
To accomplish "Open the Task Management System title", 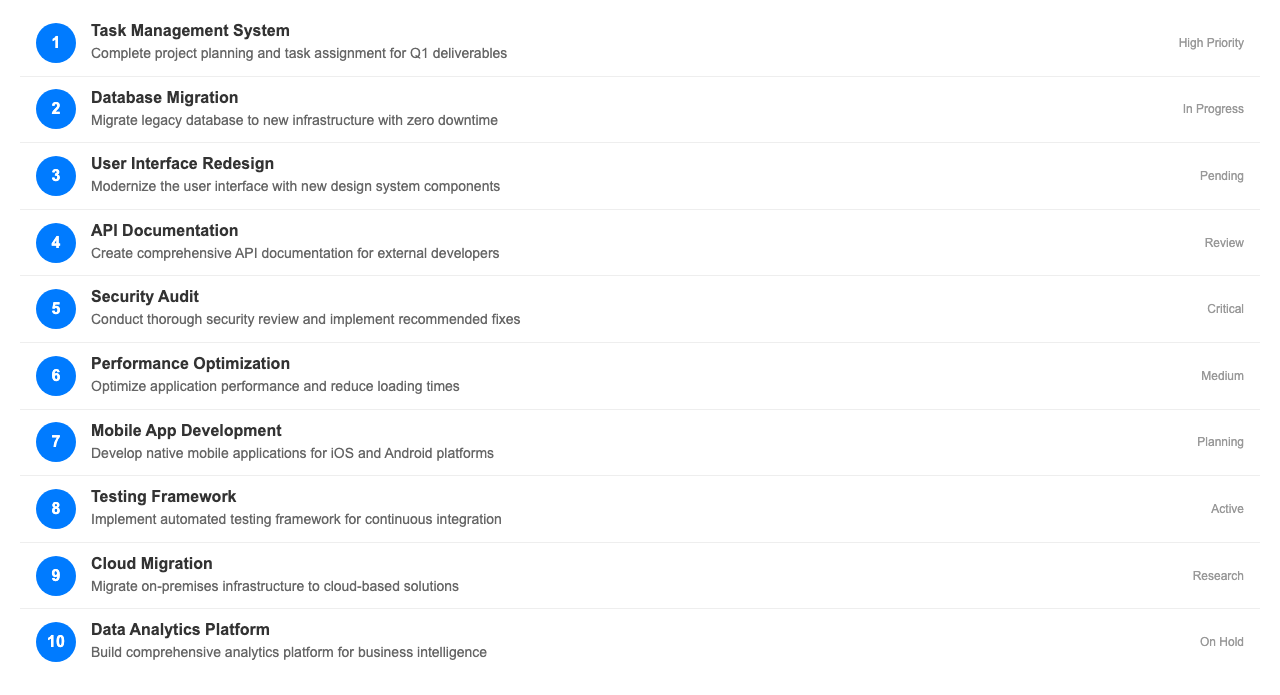I will pos(190,31).
